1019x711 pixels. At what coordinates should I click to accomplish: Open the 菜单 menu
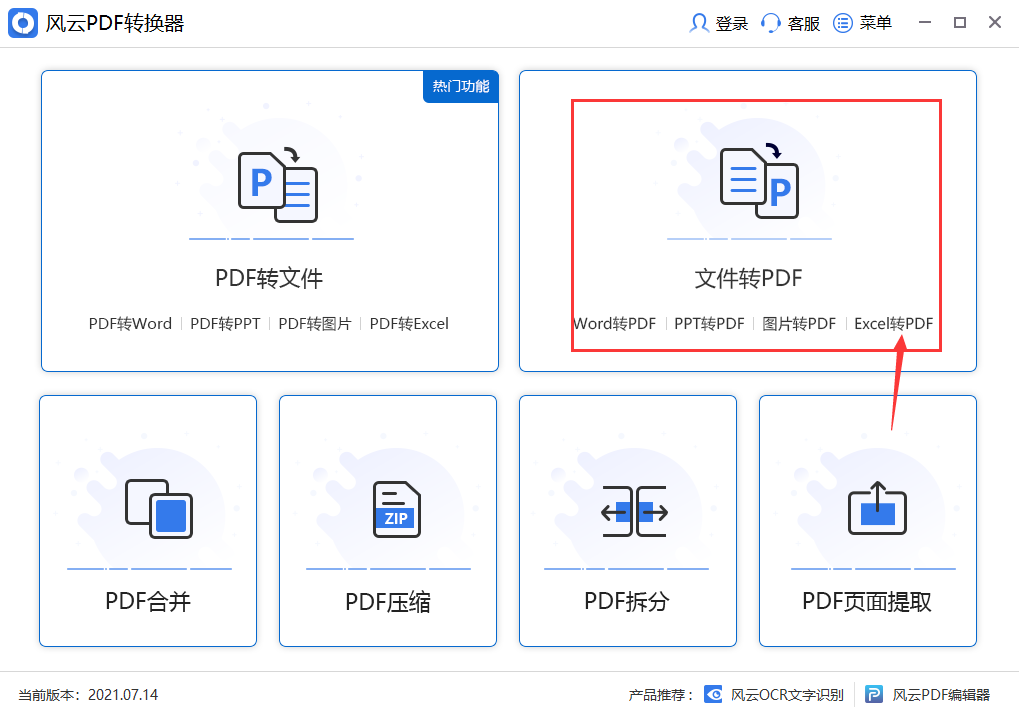(x=875, y=23)
